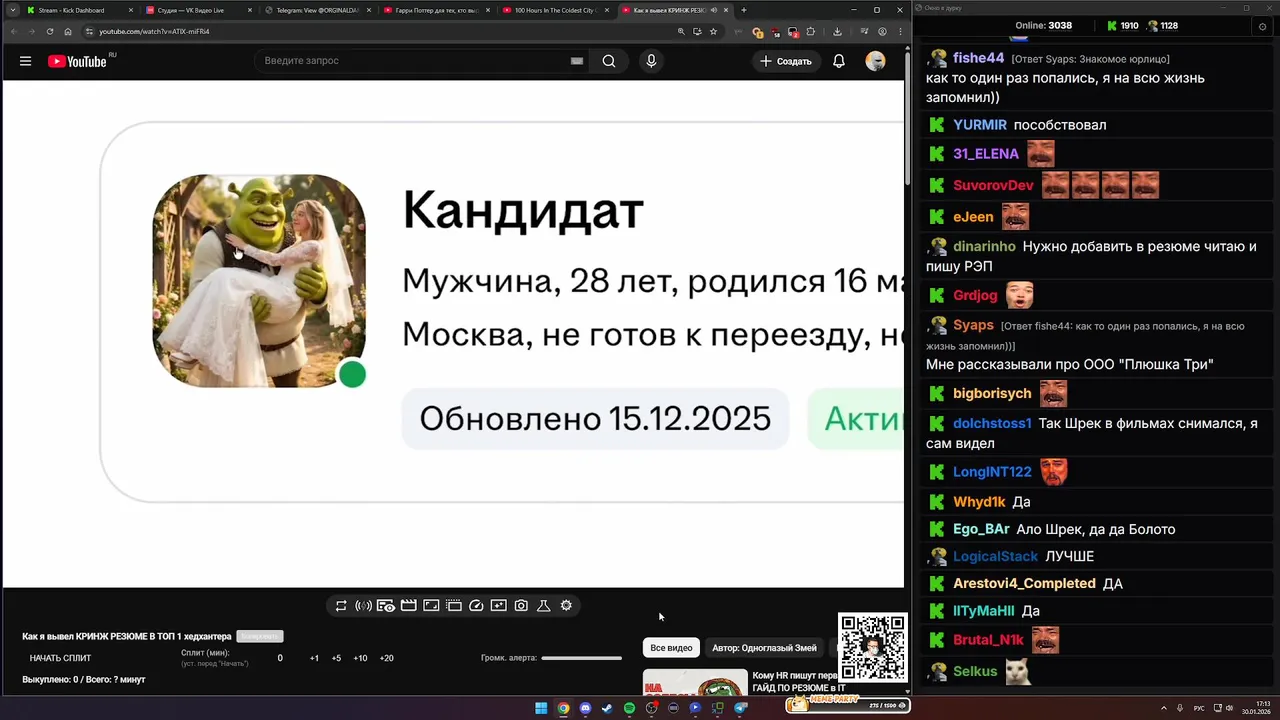1280x720 pixels.
Task: Go back in the browser
Action: pyautogui.click(x=14, y=31)
